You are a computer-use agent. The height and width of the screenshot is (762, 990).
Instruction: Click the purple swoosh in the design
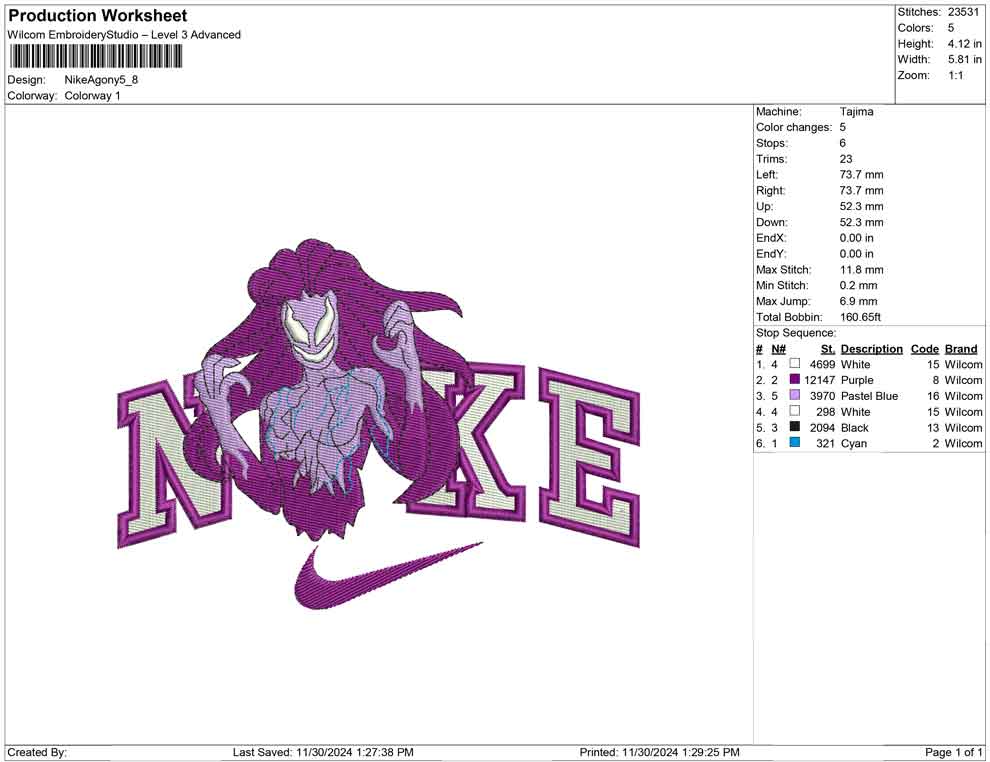388,576
